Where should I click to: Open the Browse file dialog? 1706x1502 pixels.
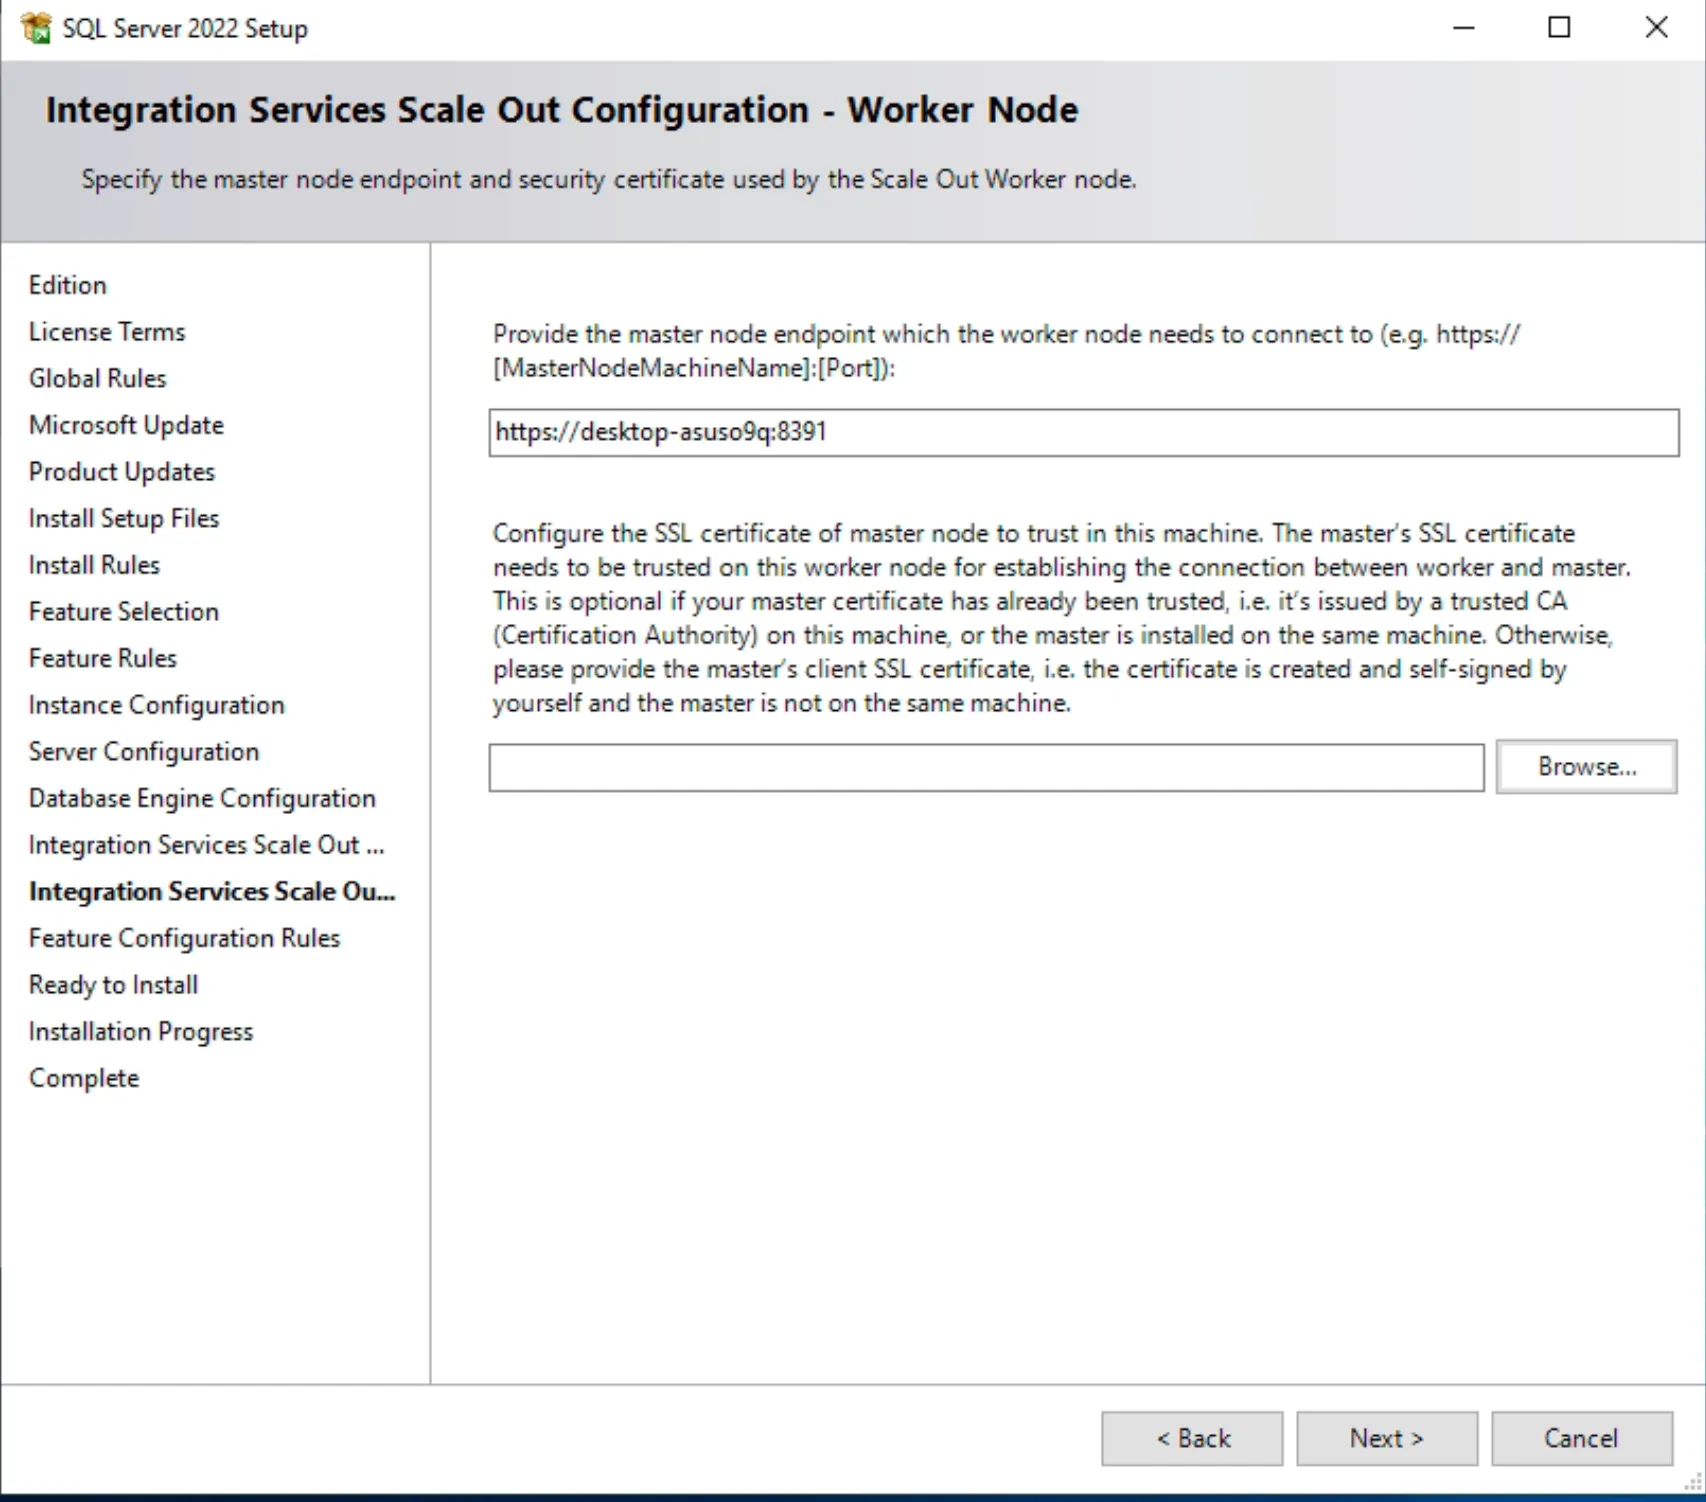click(x=1586, y=767)
